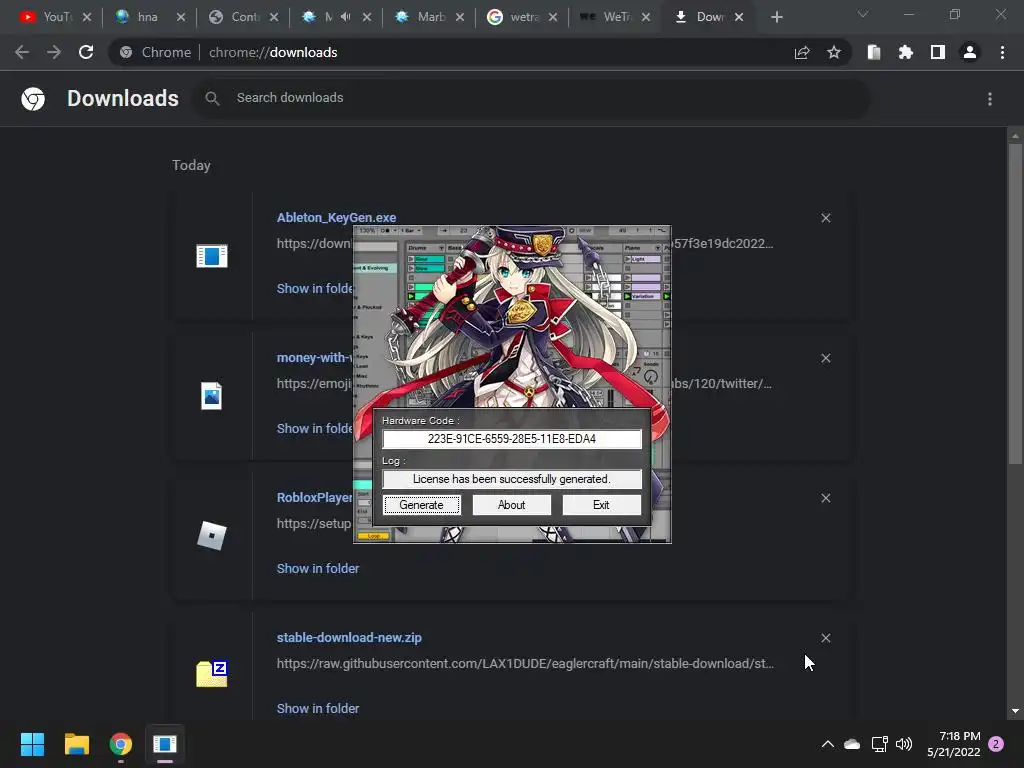Open the volume speaker tray icon
Image resolution: width=1024 pixels, height=768 pixels.
coord(904,744)
